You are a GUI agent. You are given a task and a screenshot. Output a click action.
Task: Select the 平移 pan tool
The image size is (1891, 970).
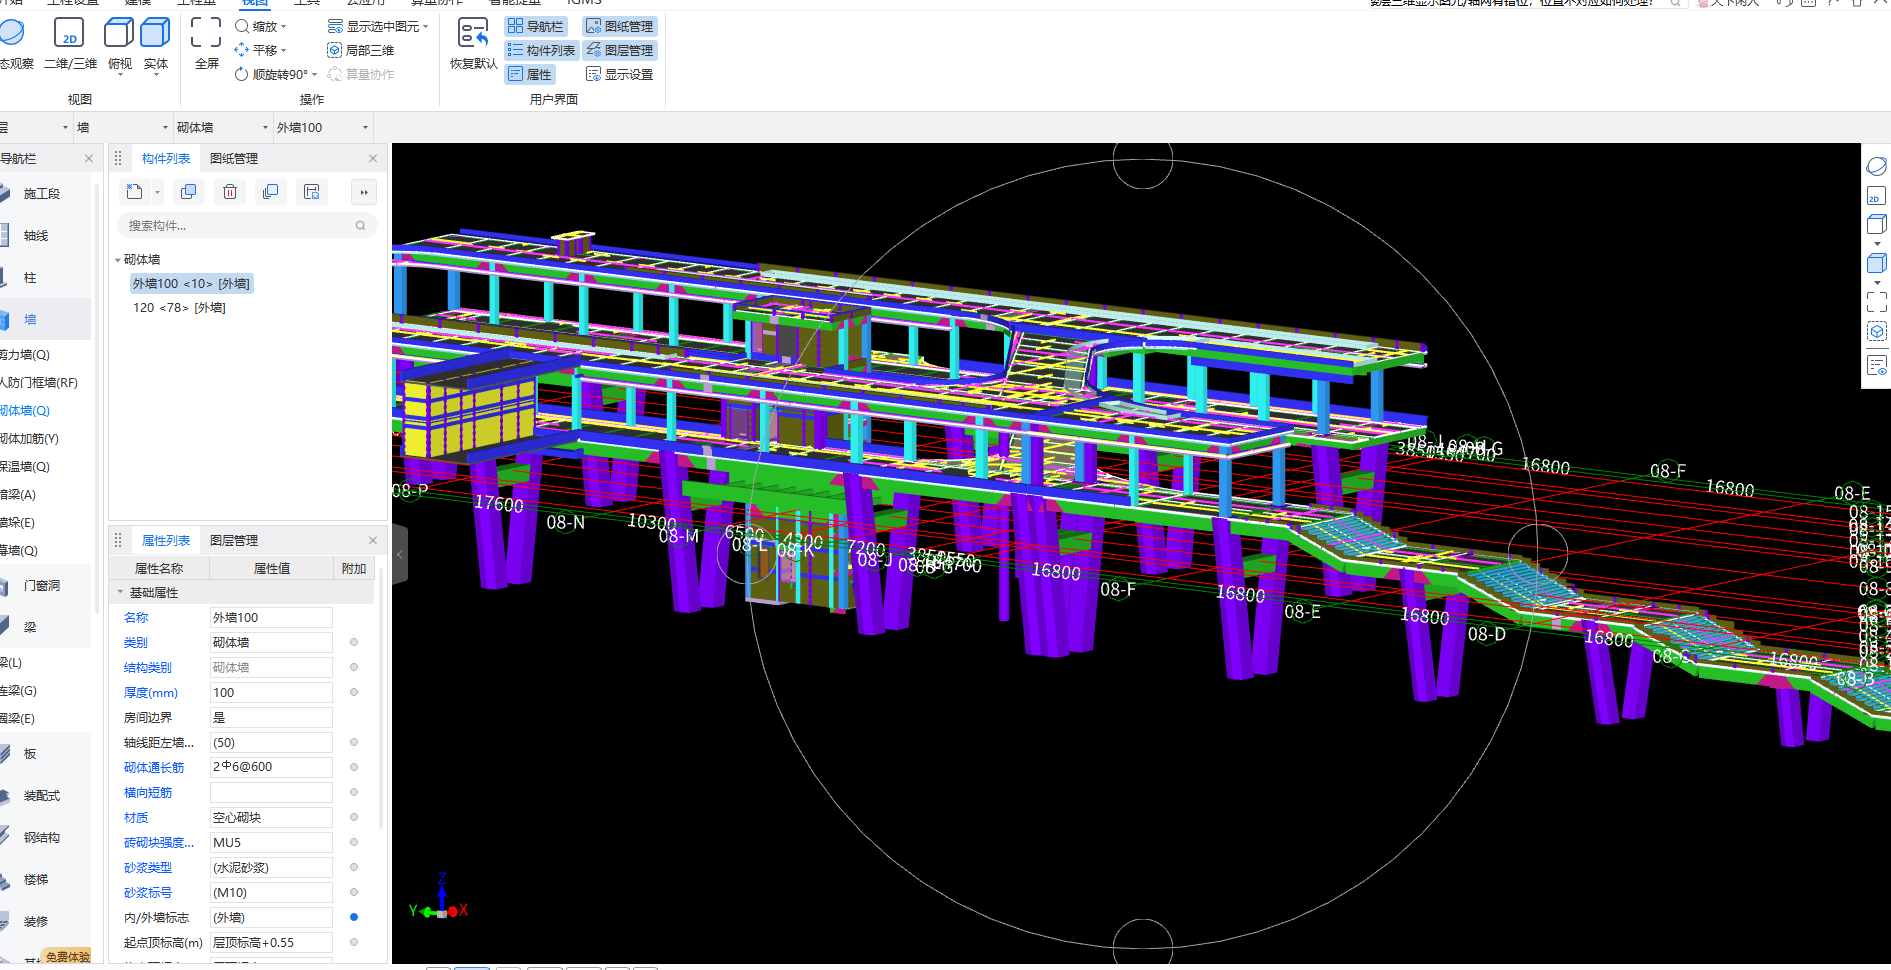(x=259, y=50)
